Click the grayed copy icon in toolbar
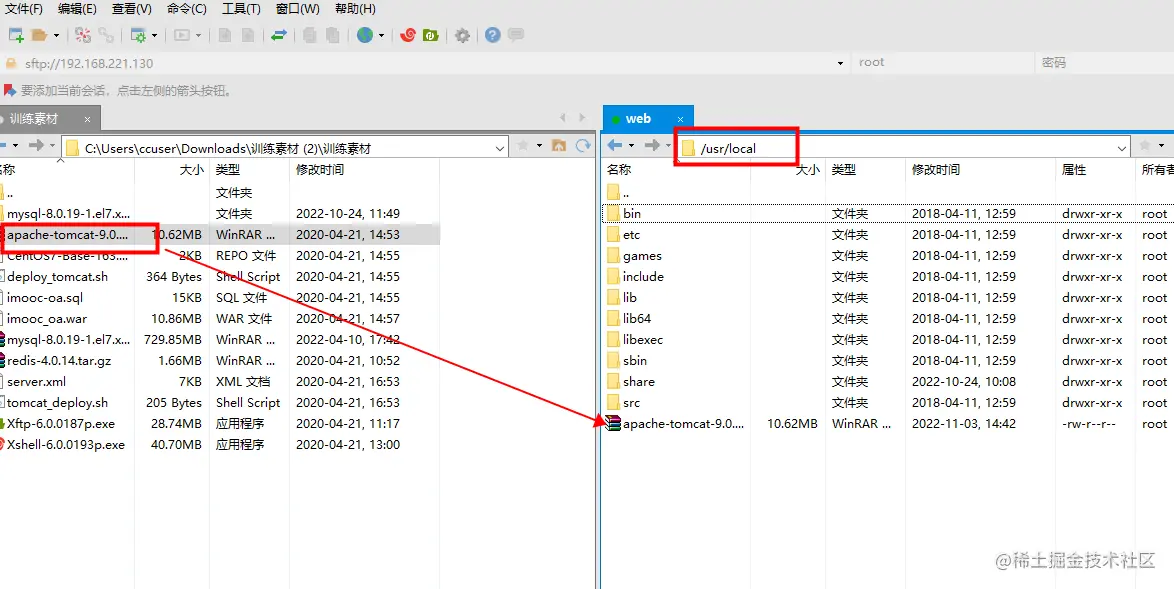The image size is (1174, 589). [x=309, y=35]
